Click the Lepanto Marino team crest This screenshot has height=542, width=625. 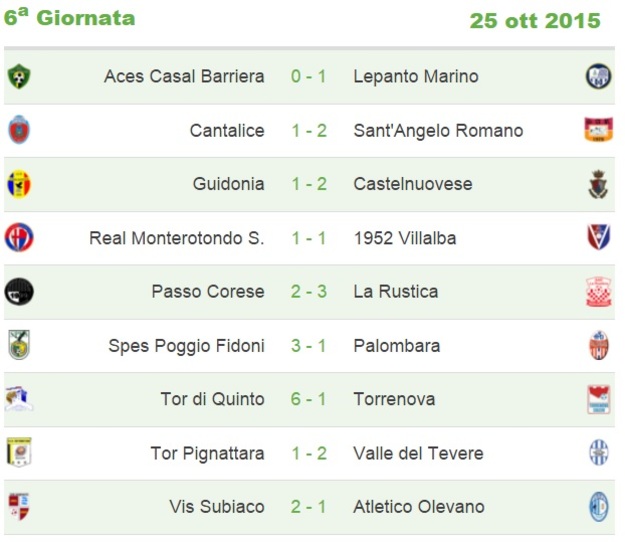598,76
